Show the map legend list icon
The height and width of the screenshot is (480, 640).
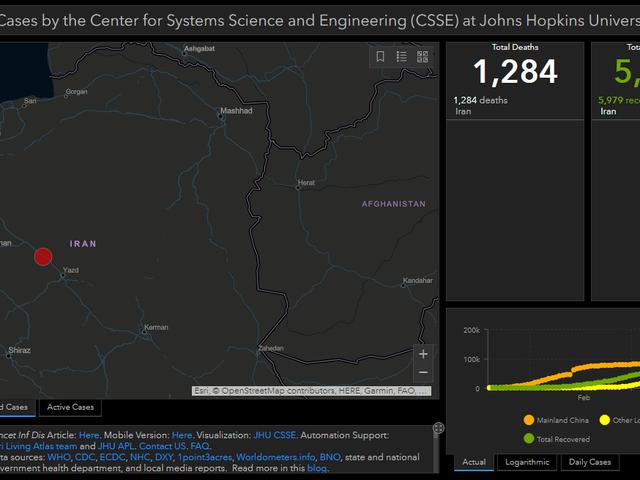(x=402, y=56)
